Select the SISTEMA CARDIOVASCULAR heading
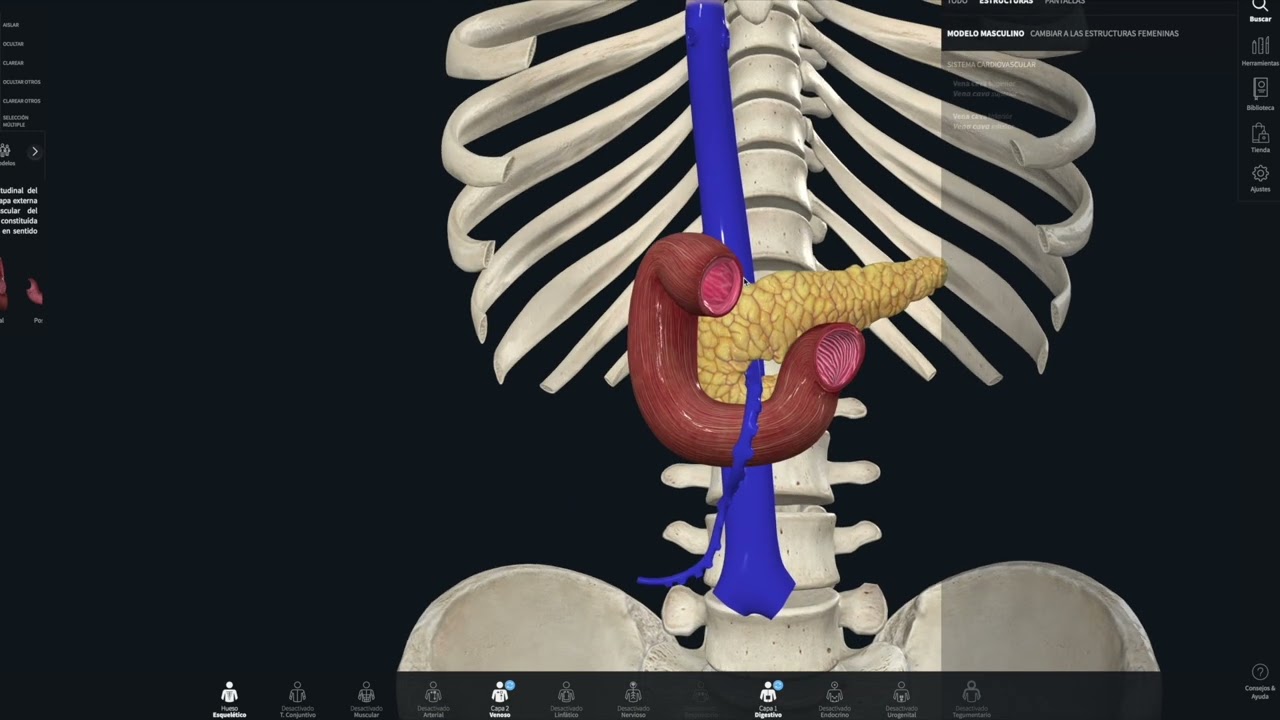The height and width of the screenshot is (720, 1280). pyautogui.click(x=991, y=64)
